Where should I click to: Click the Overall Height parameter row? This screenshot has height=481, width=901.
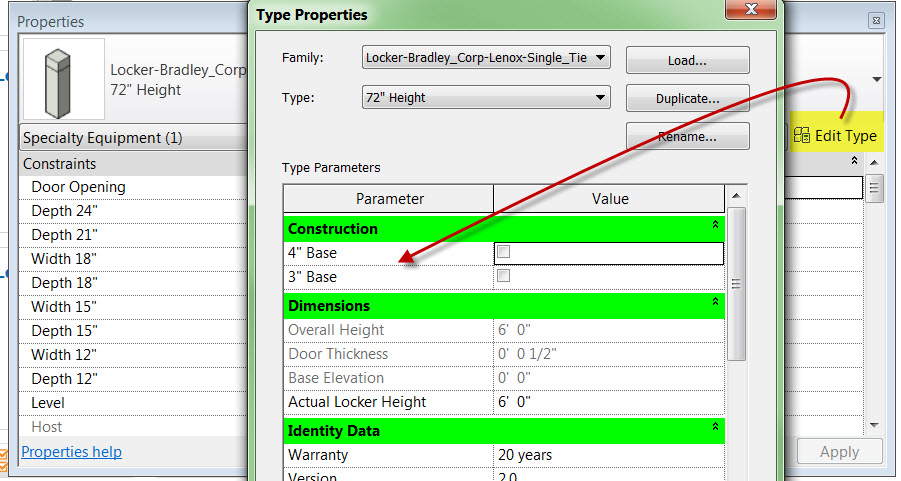click(504, 330)
